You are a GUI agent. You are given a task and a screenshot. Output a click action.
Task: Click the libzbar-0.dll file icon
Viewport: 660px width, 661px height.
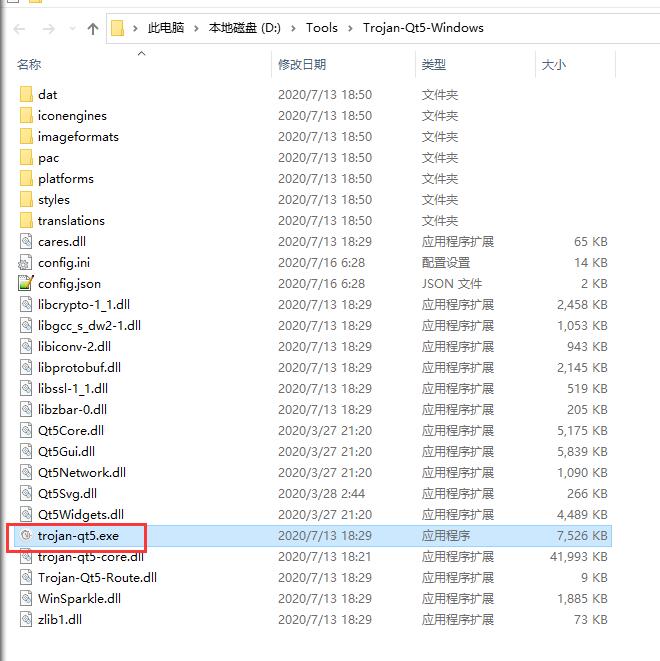(26, 409)
